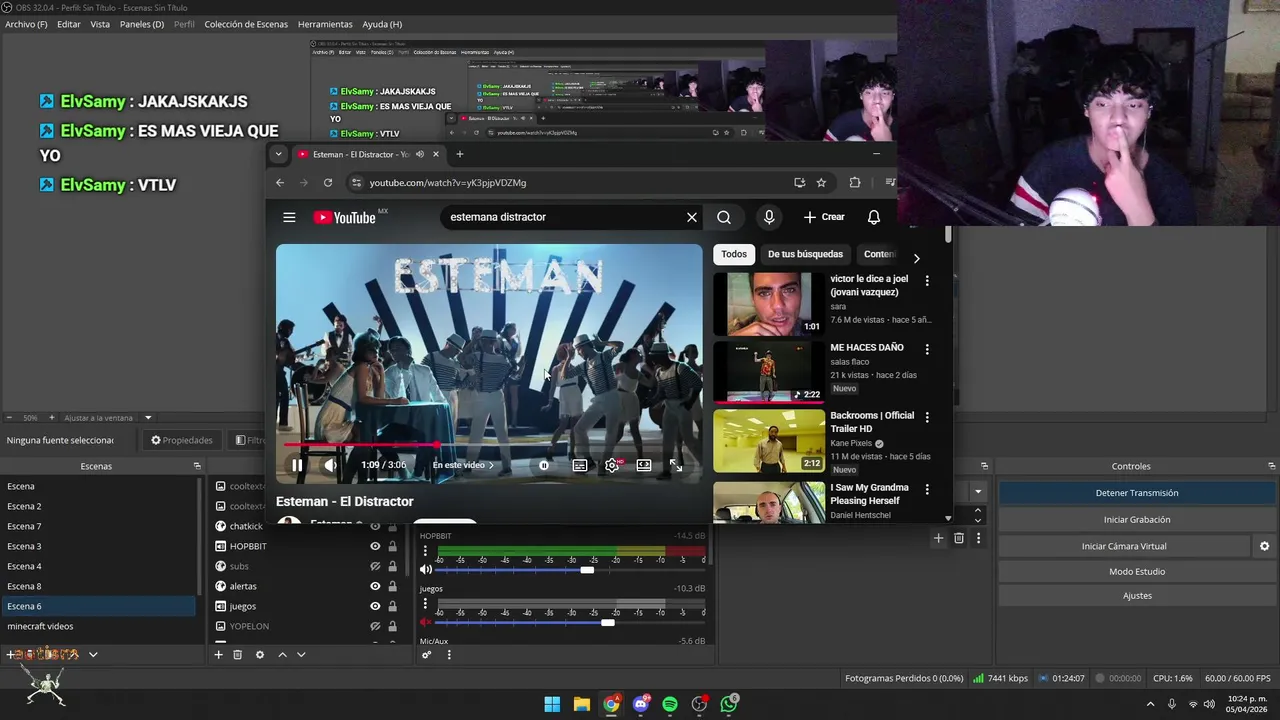The image size is (1280, 720).
Task: Bookmark this page with star icon
Action: click(821, 183)
